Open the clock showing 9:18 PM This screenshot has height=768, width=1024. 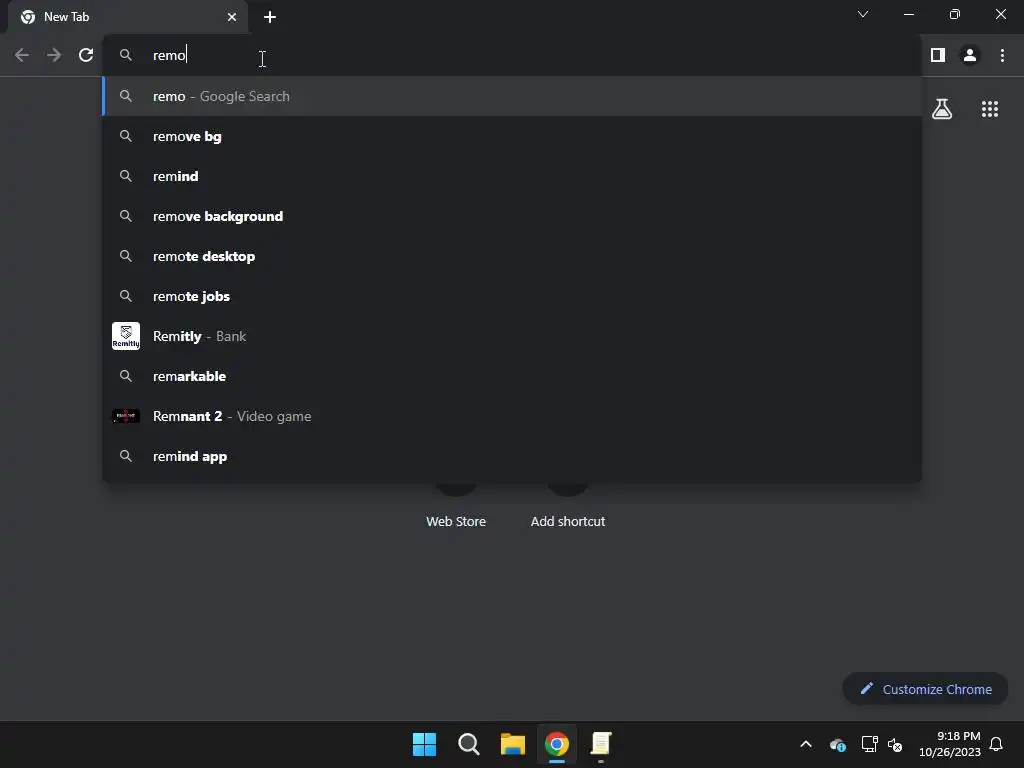[950, 744]
